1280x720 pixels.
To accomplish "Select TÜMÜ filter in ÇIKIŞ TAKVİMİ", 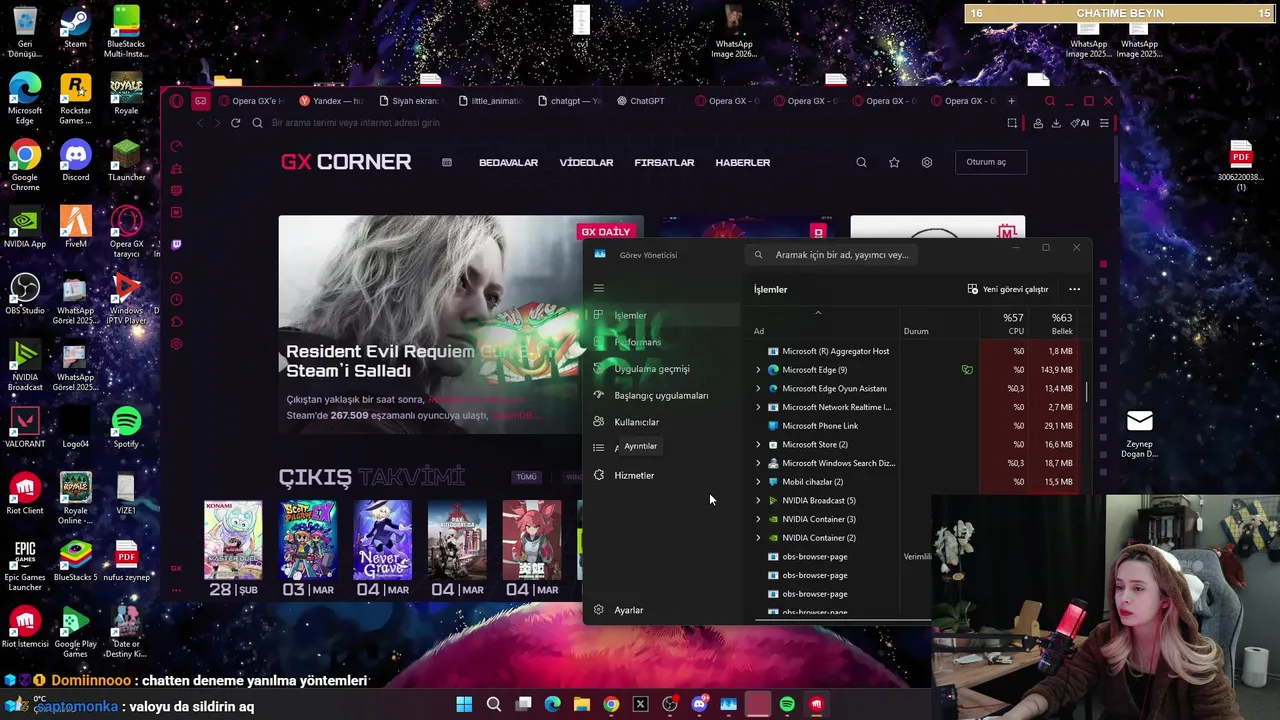I will [x=526, y=477].
